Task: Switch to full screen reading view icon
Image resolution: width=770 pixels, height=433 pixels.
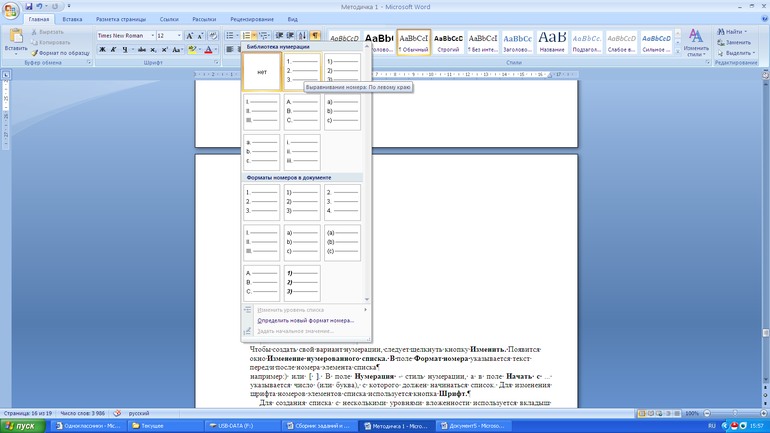Action: (650, 413)
